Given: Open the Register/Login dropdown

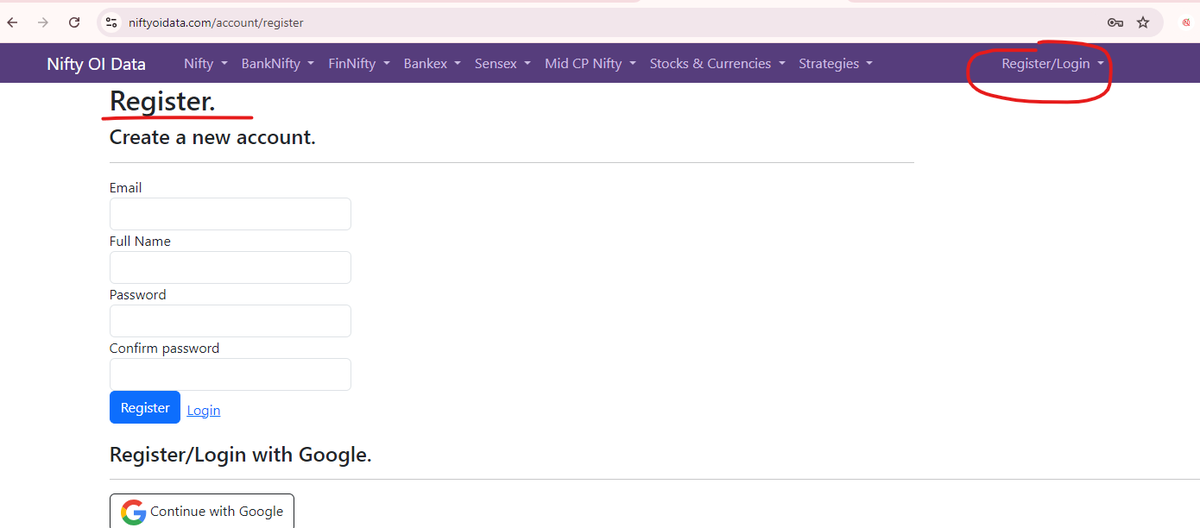Looking at the screenshot, I should [1053, 64].
